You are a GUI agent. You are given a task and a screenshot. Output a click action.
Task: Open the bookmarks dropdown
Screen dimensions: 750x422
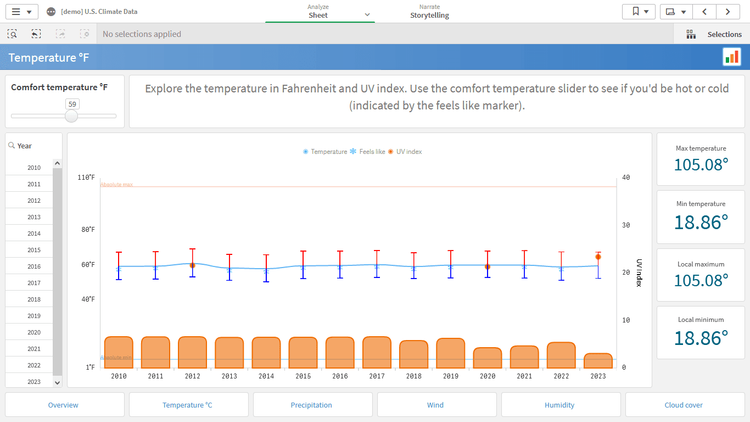pyautogui.click(x=638, y=12)
